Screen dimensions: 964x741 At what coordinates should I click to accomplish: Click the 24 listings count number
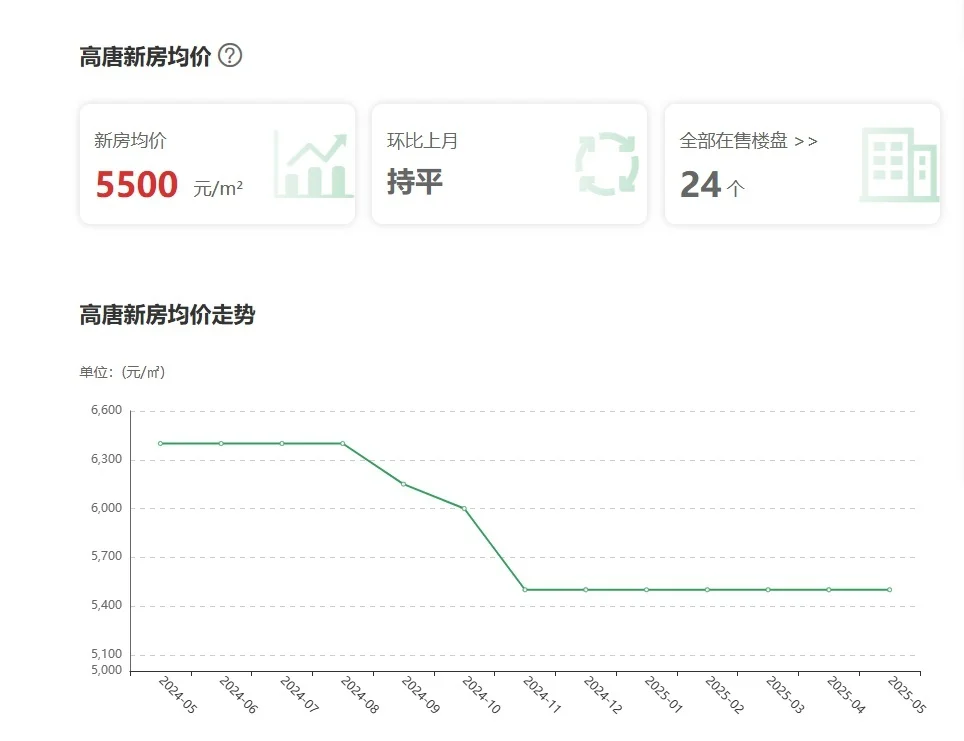click(700, 185)
